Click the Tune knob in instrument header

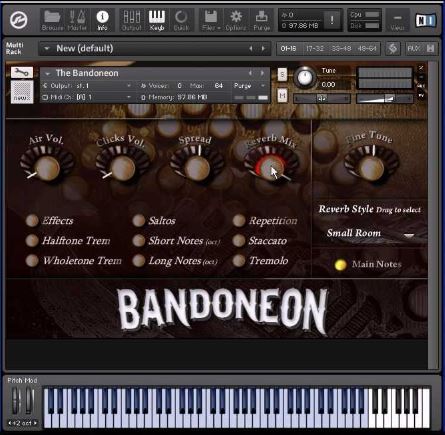tap(304, 77)
